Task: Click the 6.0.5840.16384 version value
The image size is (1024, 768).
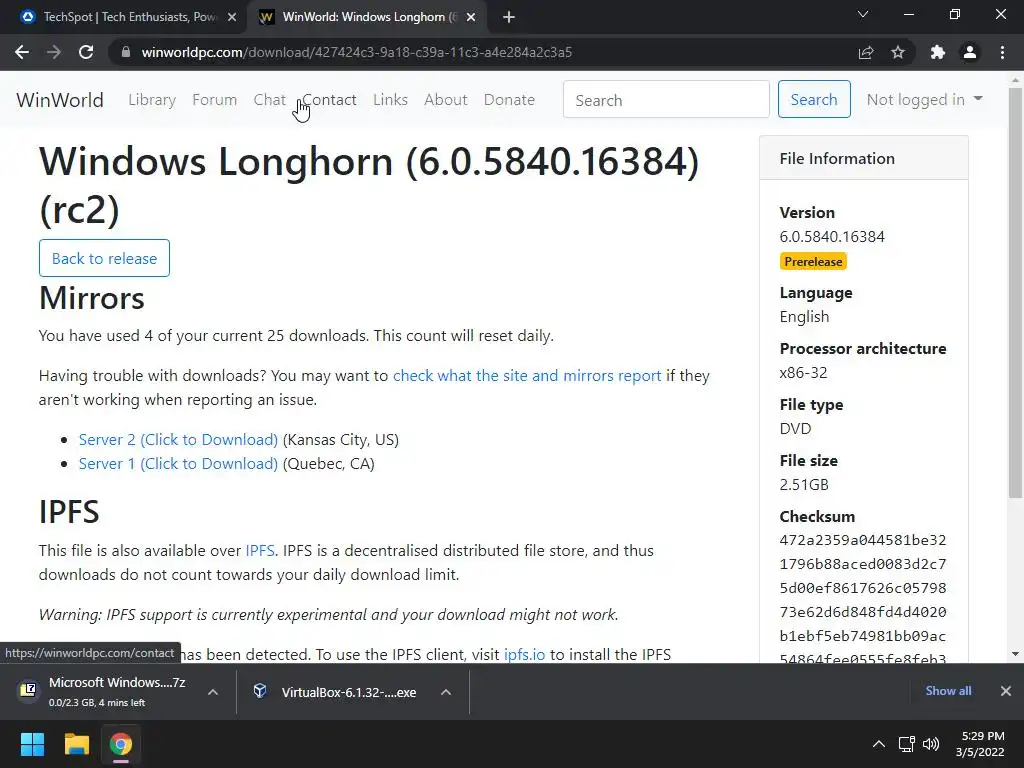Action: [x=832, y=236]
